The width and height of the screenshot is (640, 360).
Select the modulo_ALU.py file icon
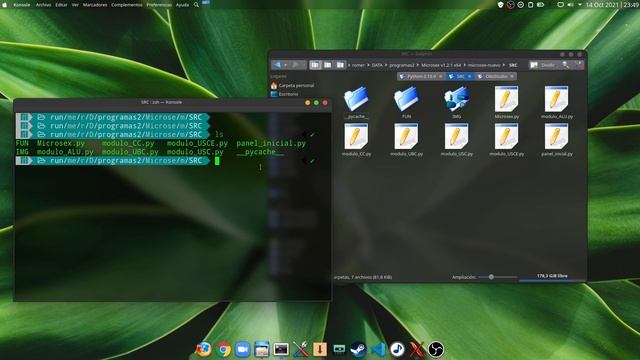pos(556,99)
